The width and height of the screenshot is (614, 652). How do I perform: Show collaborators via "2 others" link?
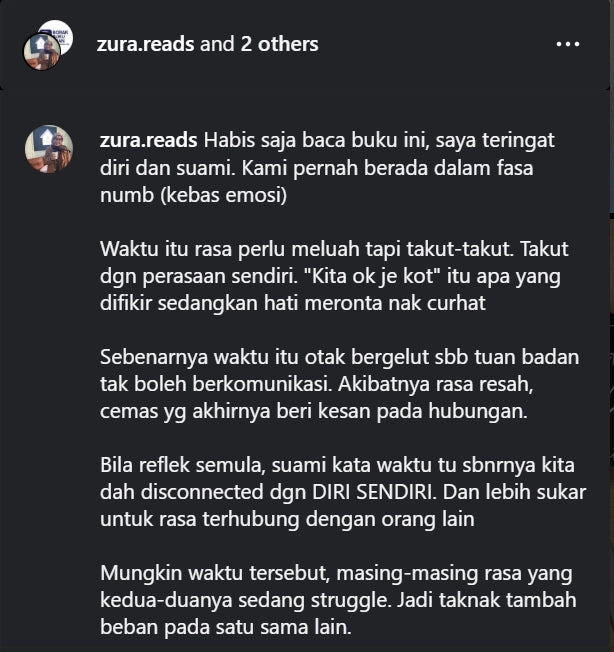(279, 44)
